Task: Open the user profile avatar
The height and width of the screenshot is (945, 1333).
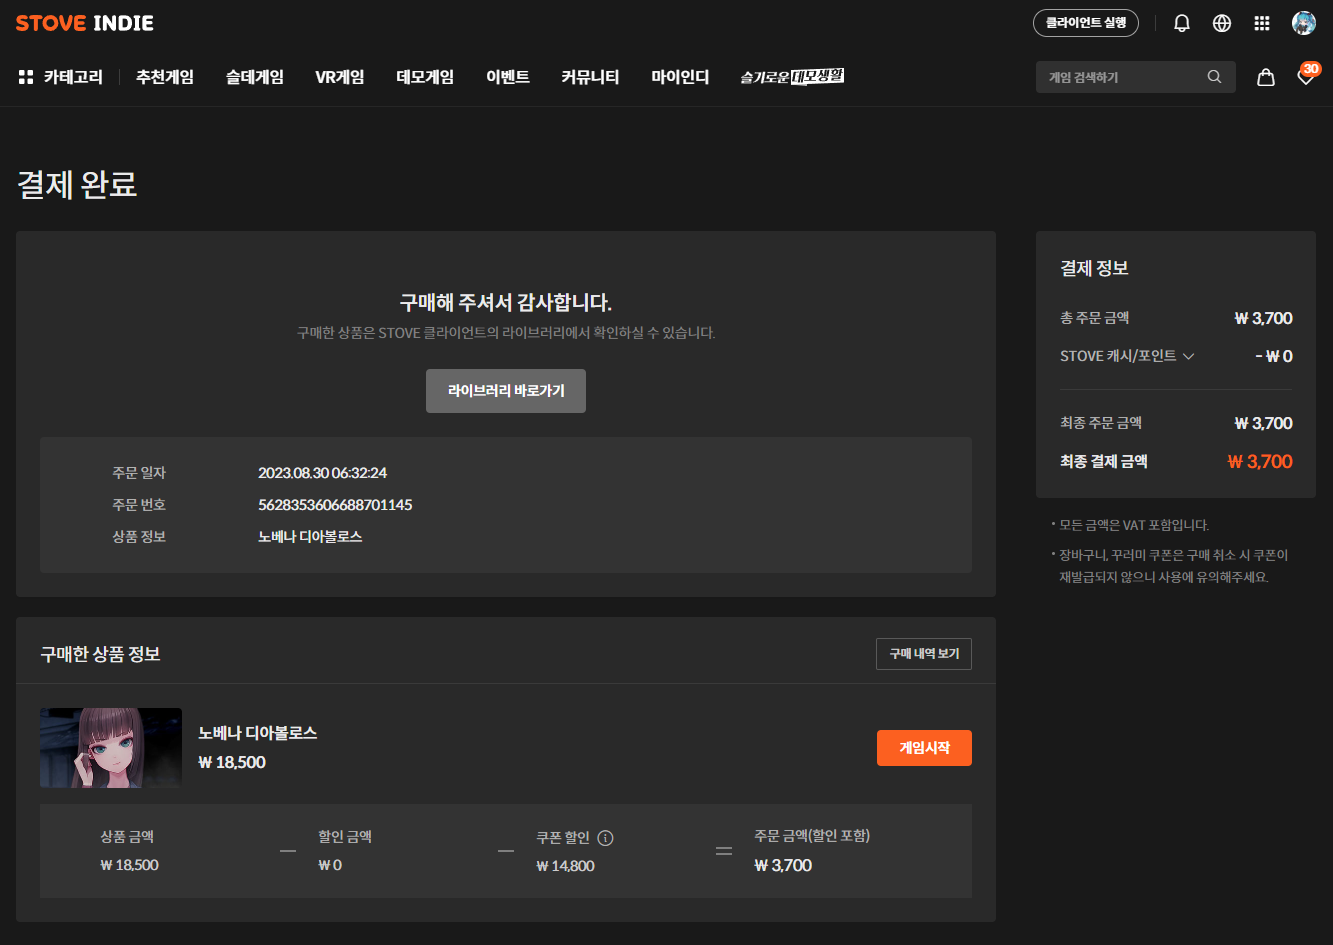Action: (1303, 23)
